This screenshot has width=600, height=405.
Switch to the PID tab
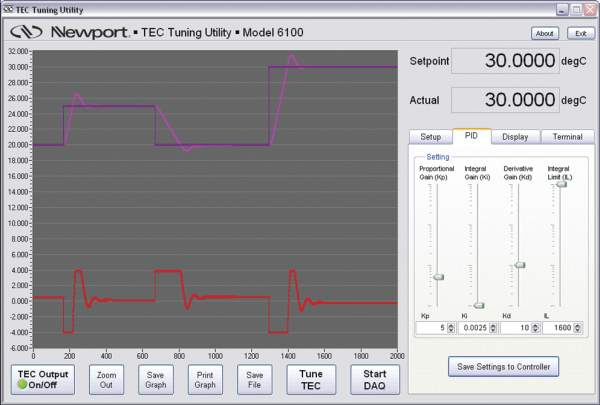(473, 136)
